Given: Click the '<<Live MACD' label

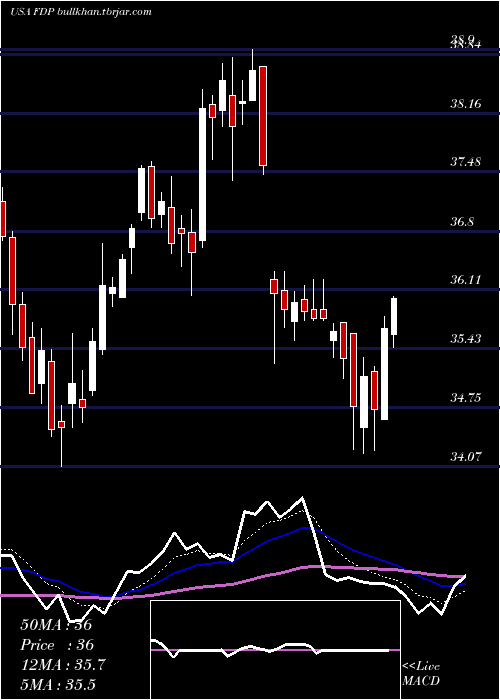Looking at the screenshot, I should [421, 674].
